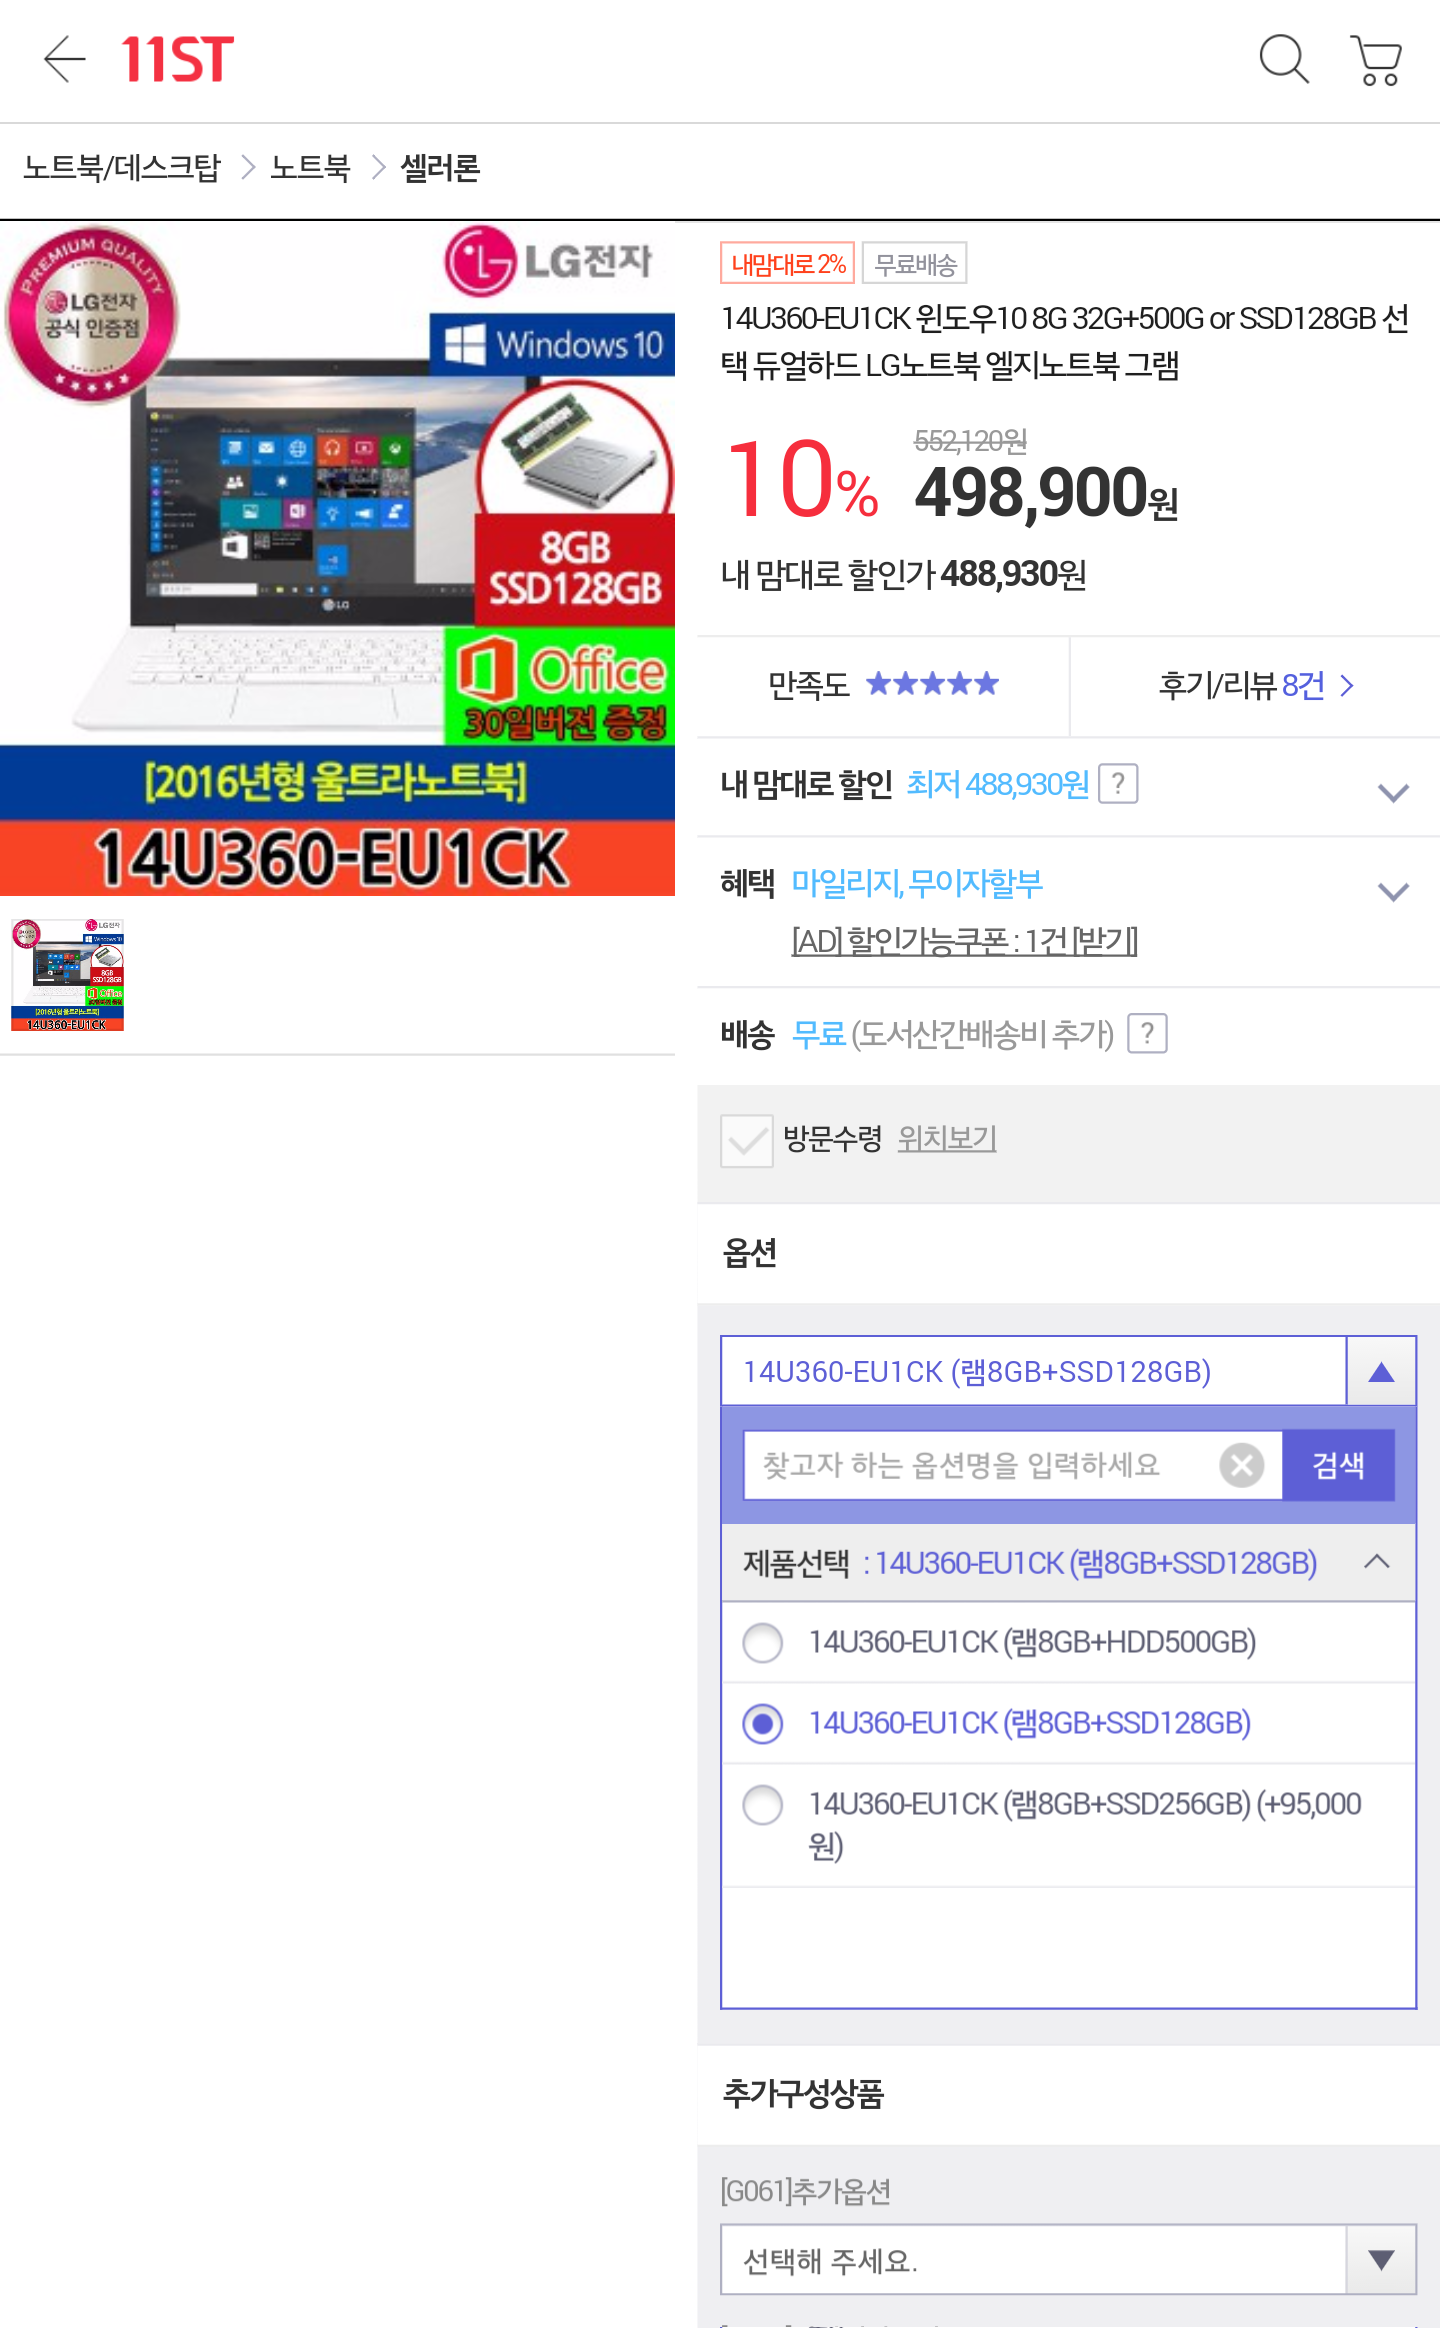Screen dimensions: 1440x2328
Task: Go to 노트북/데스크탑 breadcrumb category
Action: [x=122, y=168]
